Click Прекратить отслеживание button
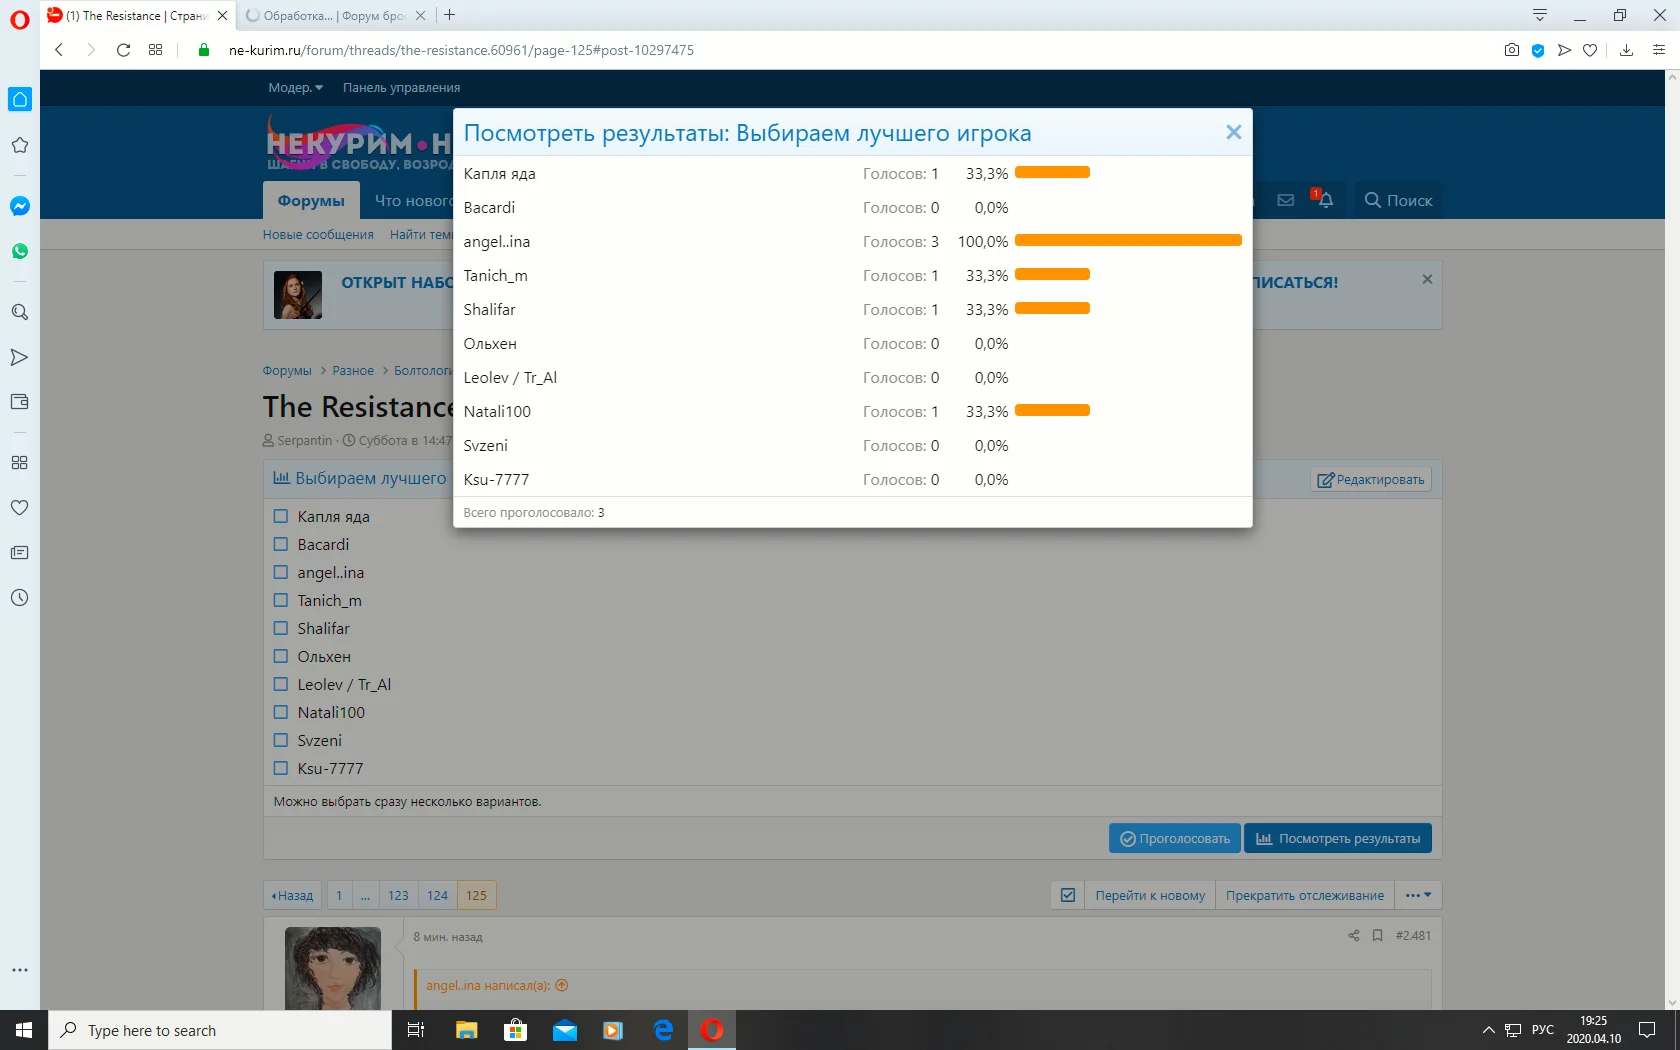The image size is (1680, 1050). point(1305,895)
